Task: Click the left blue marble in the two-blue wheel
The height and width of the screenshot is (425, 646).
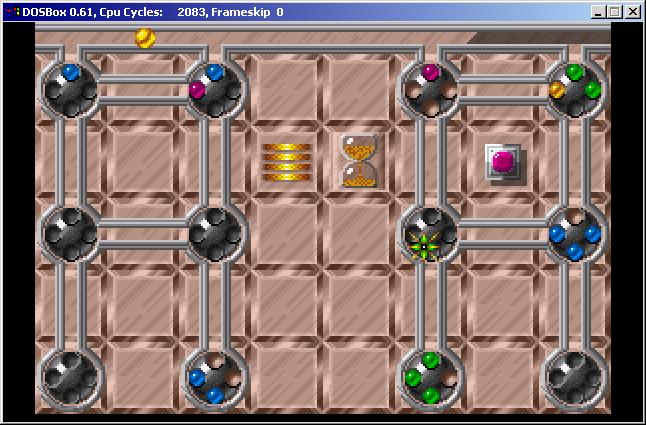Action: 197,378
